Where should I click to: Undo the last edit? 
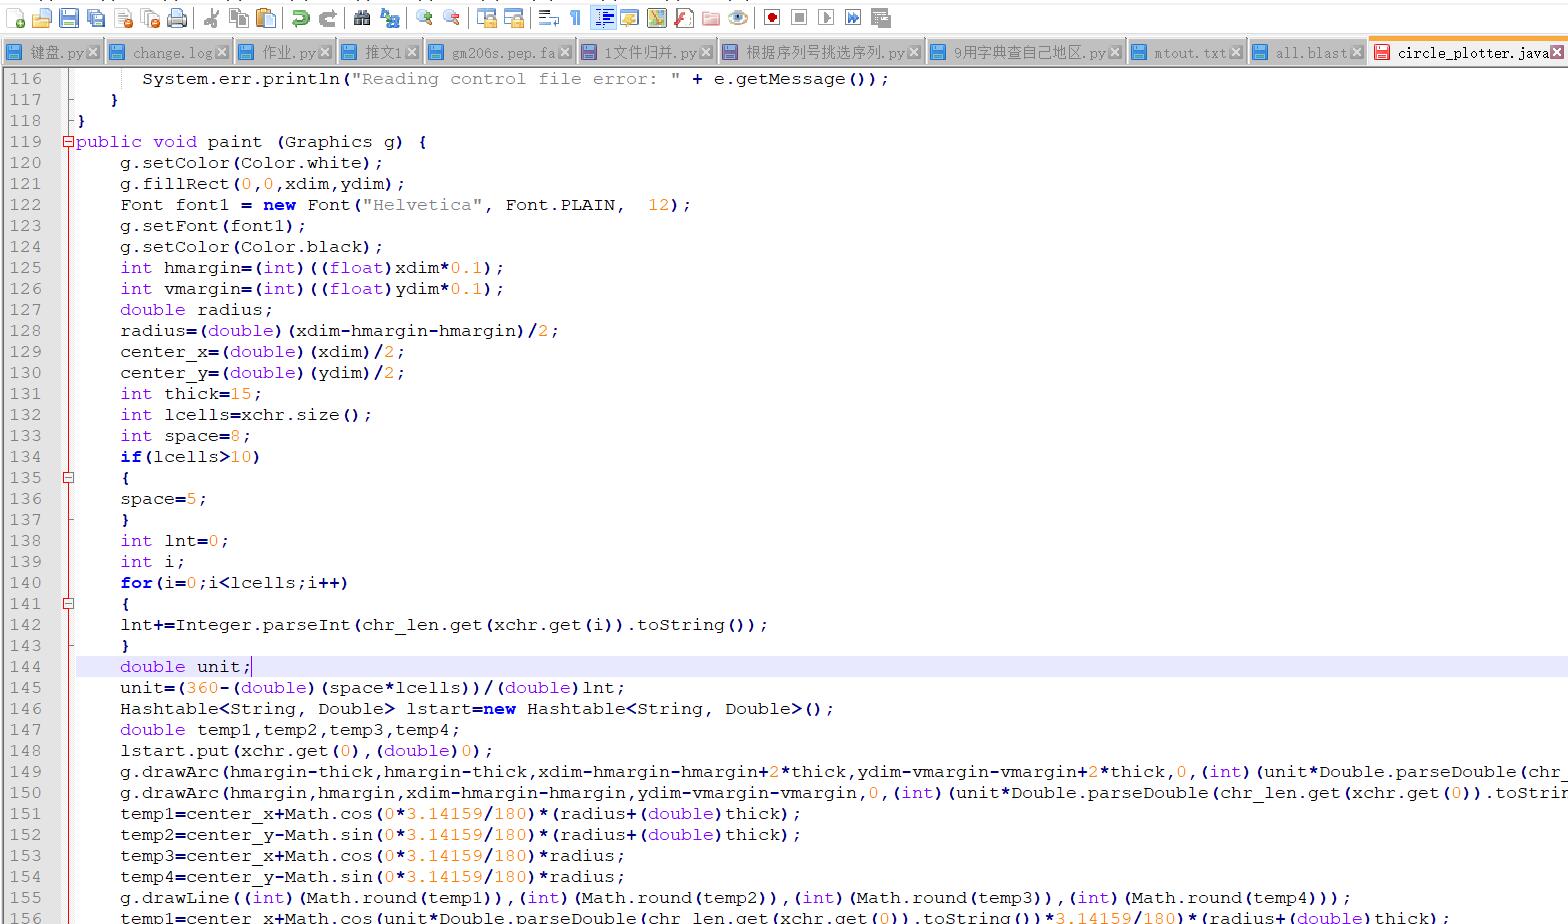[300, 18]
